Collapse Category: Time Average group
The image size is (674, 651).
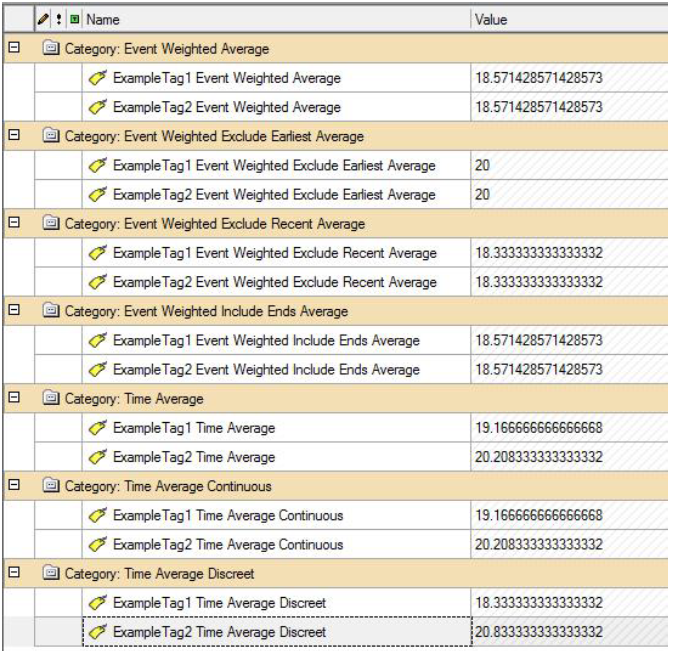[x=14, y=397]
